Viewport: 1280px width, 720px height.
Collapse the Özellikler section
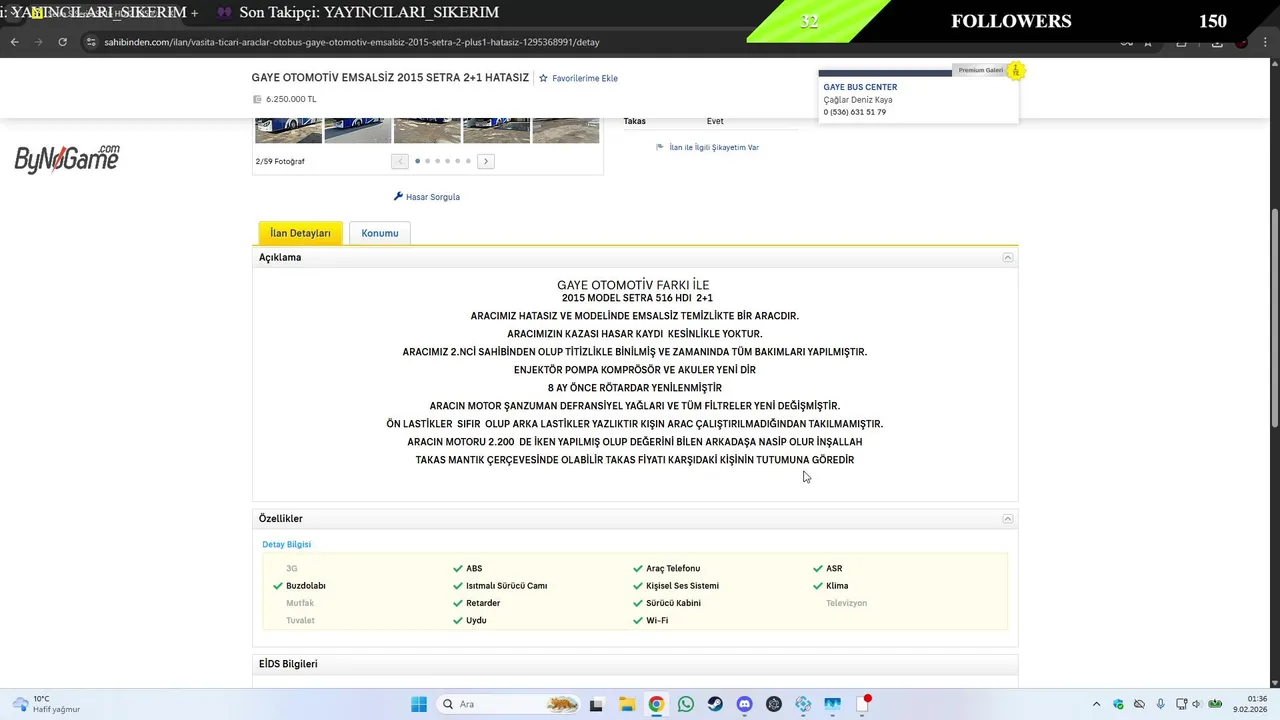click(x=1008, y=518)
